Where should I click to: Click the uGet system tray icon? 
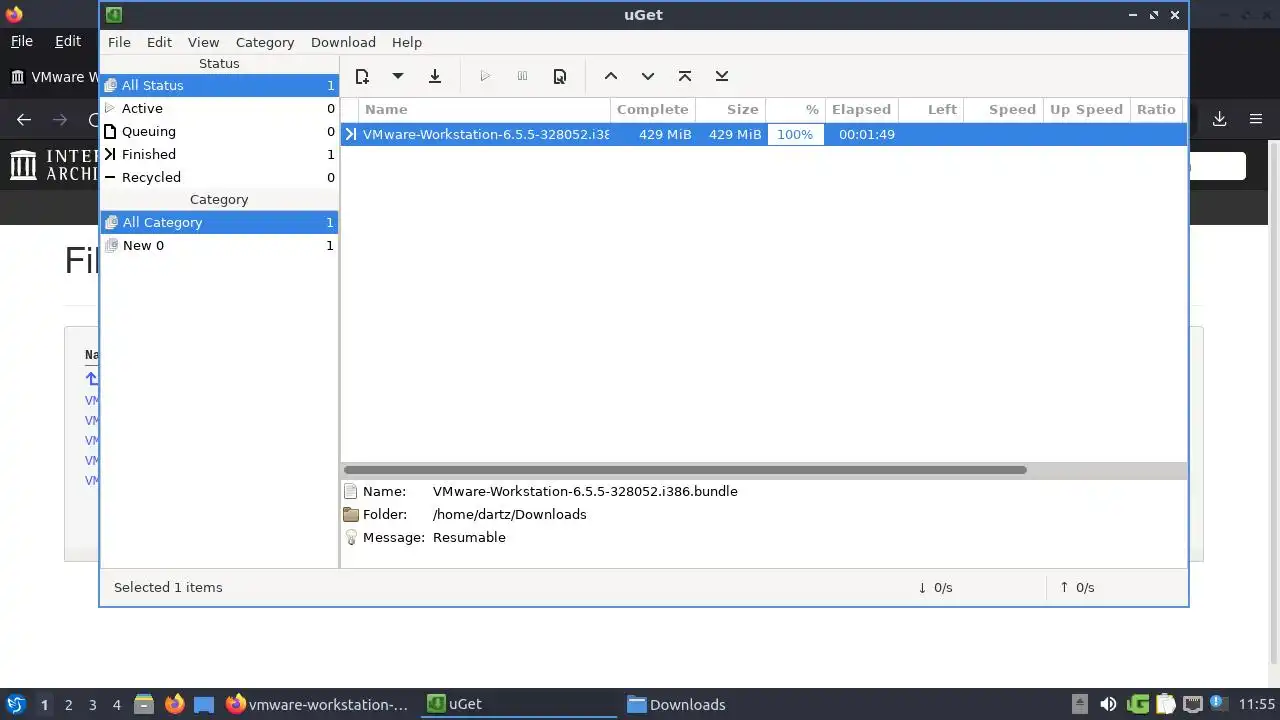1137,704
